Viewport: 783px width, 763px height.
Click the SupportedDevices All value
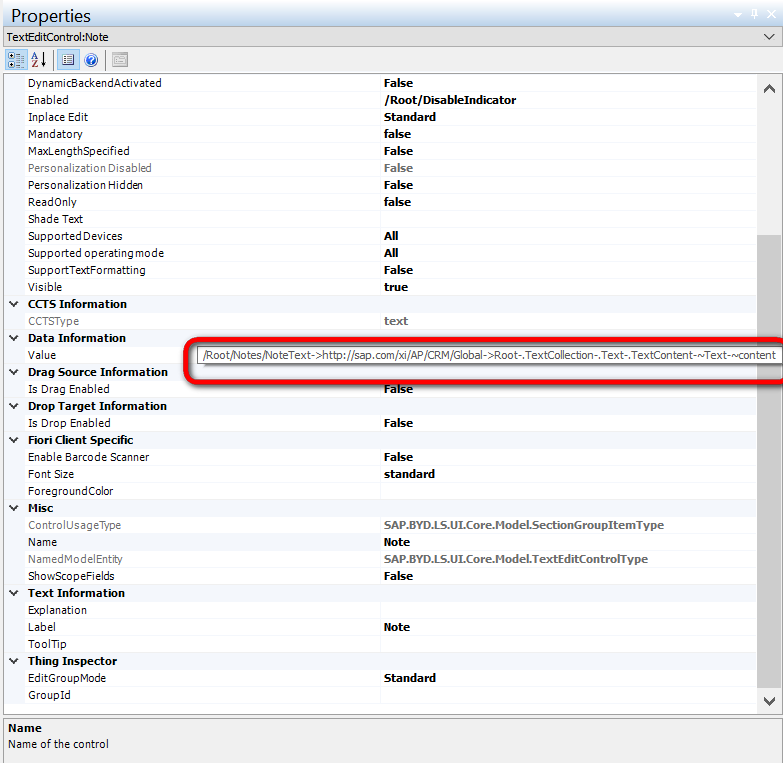tap(391, 236)
